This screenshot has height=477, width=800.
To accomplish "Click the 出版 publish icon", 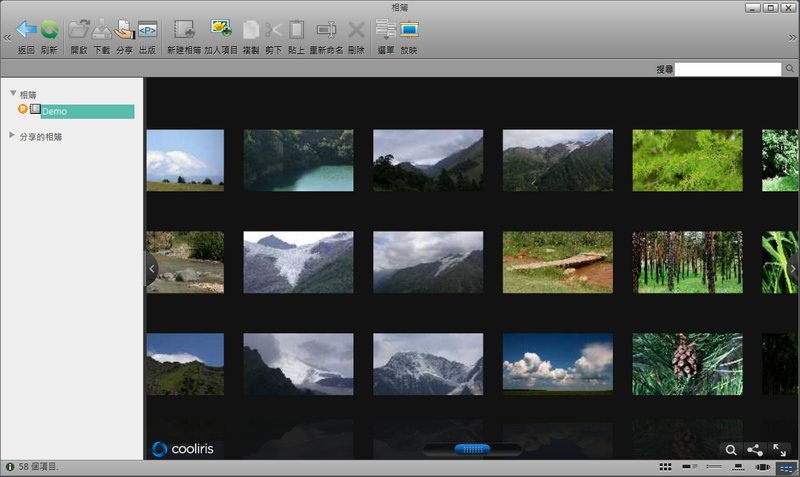I will click(x=147, y=30).
